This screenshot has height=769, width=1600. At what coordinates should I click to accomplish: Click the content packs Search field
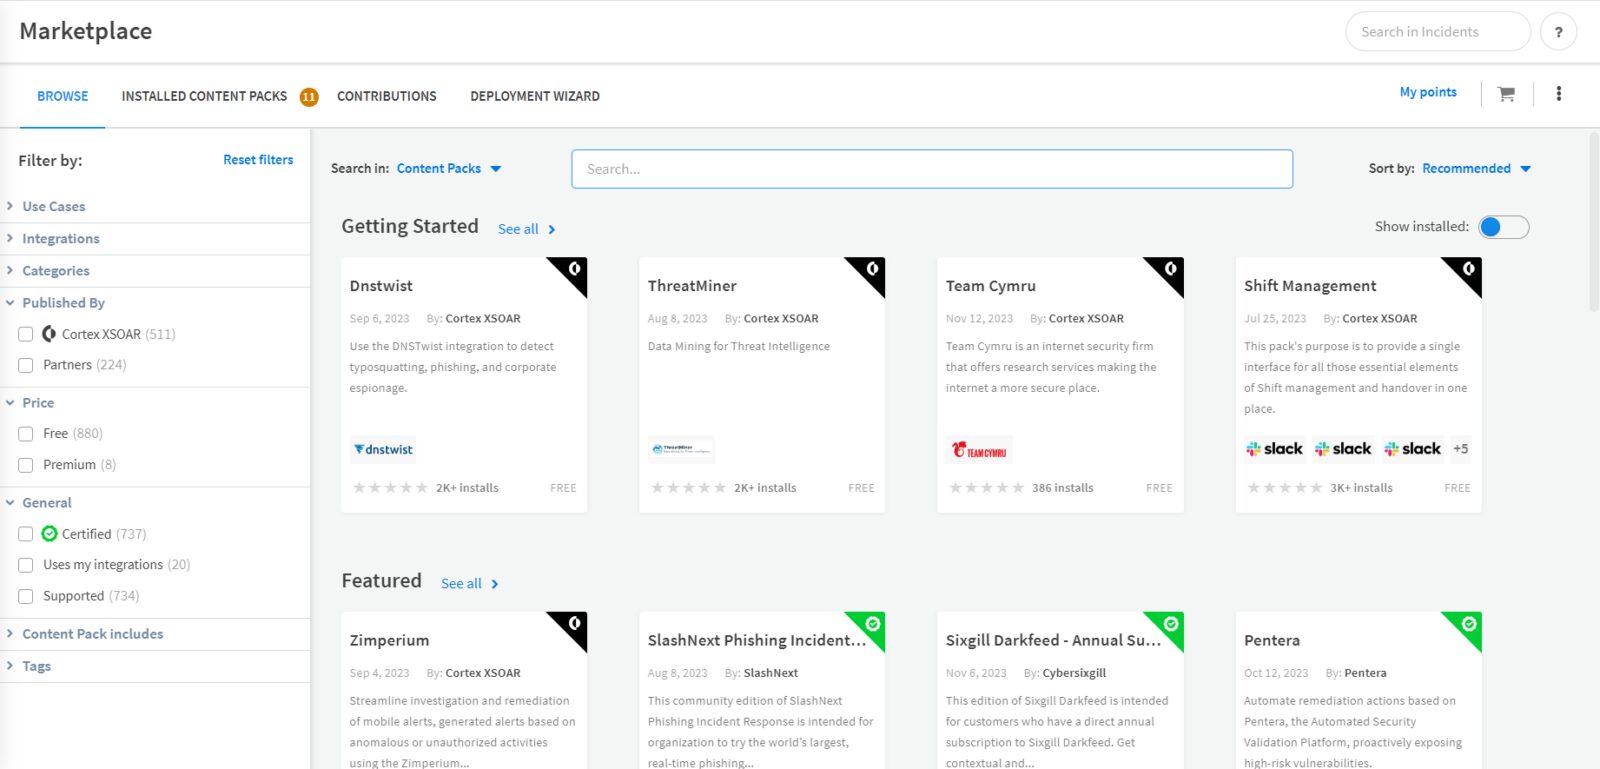click(932, 169)
